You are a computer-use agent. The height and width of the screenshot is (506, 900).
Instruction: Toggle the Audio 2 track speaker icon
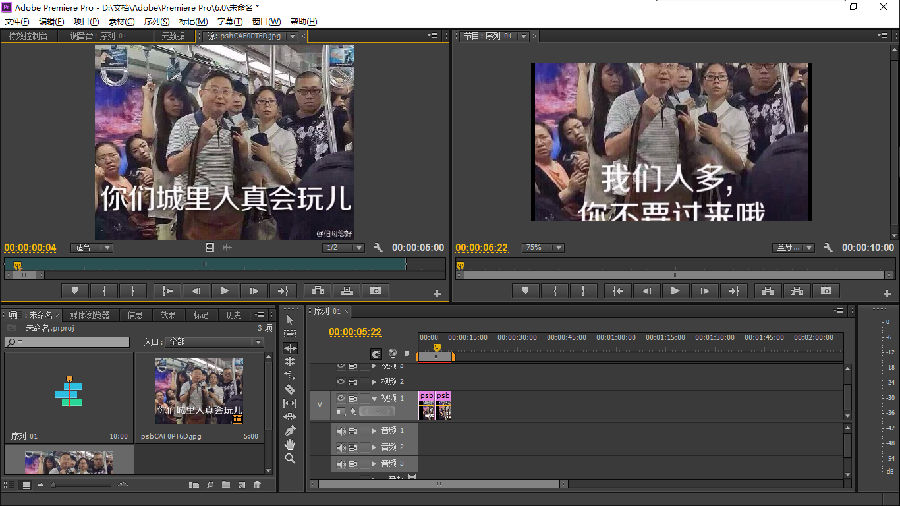(x=340, y=448)
